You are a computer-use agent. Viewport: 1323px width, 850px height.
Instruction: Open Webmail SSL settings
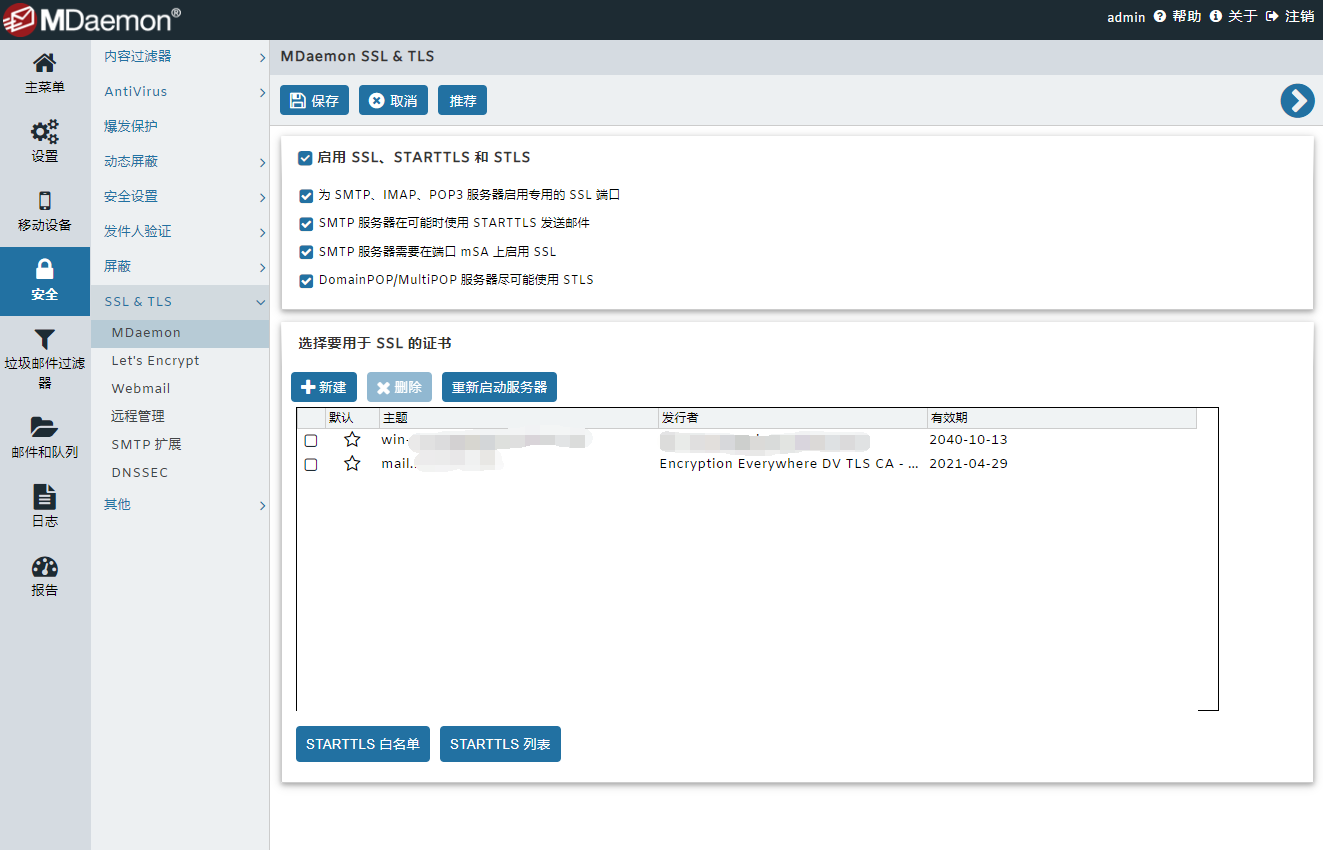pos(141,389)
